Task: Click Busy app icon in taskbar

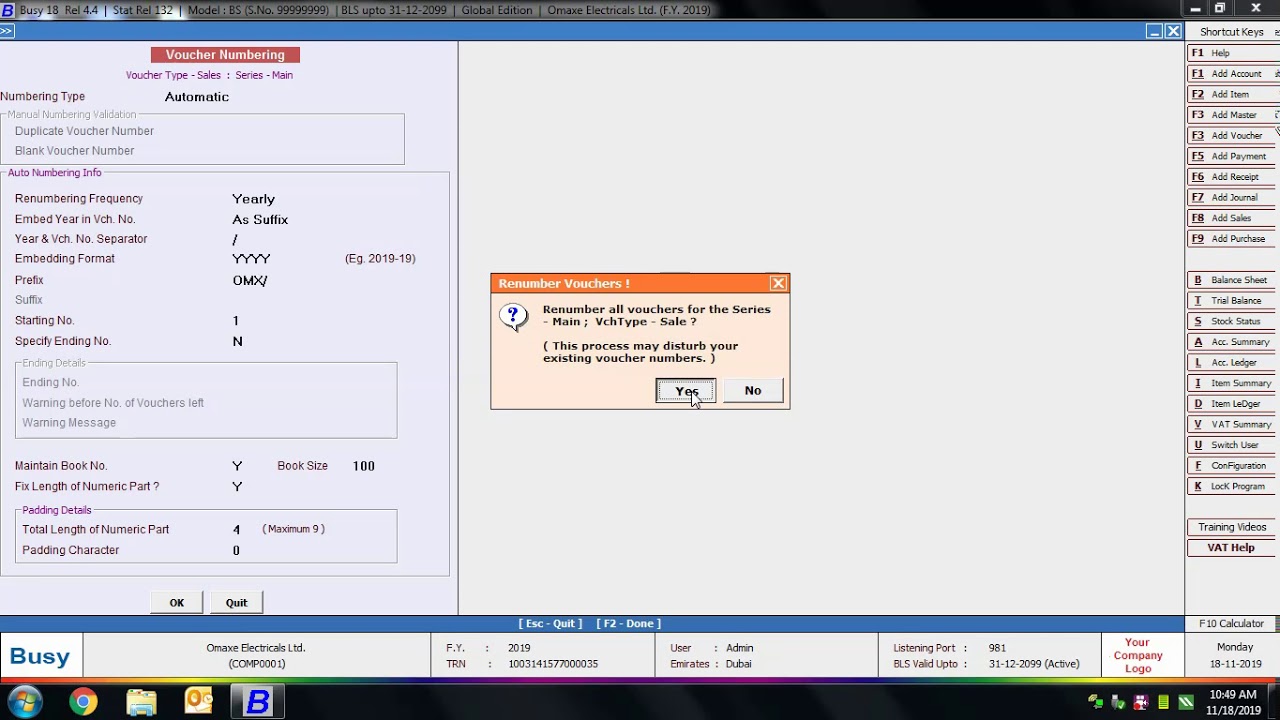Action: click(258, 702)
